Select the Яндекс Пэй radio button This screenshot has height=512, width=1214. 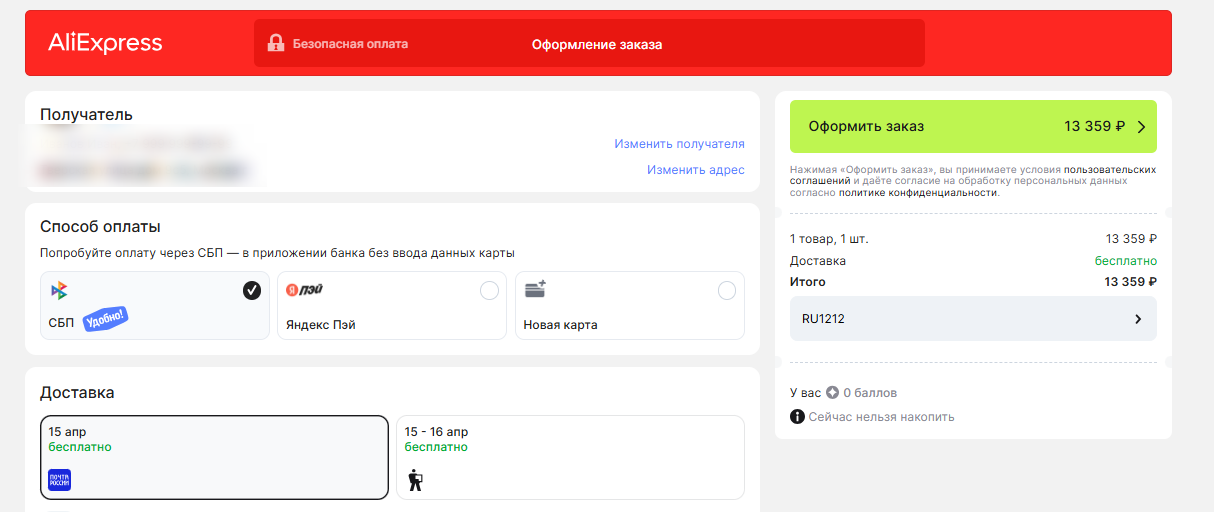(x=489, y=291)
